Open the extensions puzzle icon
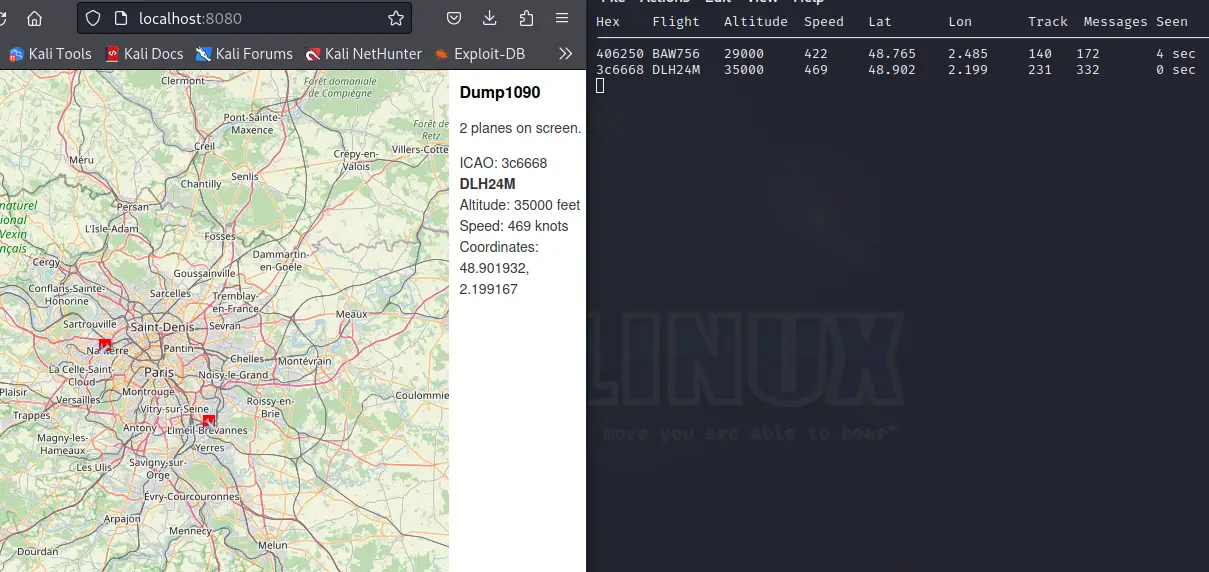This screenshot has width=1209, height=572. (x=526, y=18)
